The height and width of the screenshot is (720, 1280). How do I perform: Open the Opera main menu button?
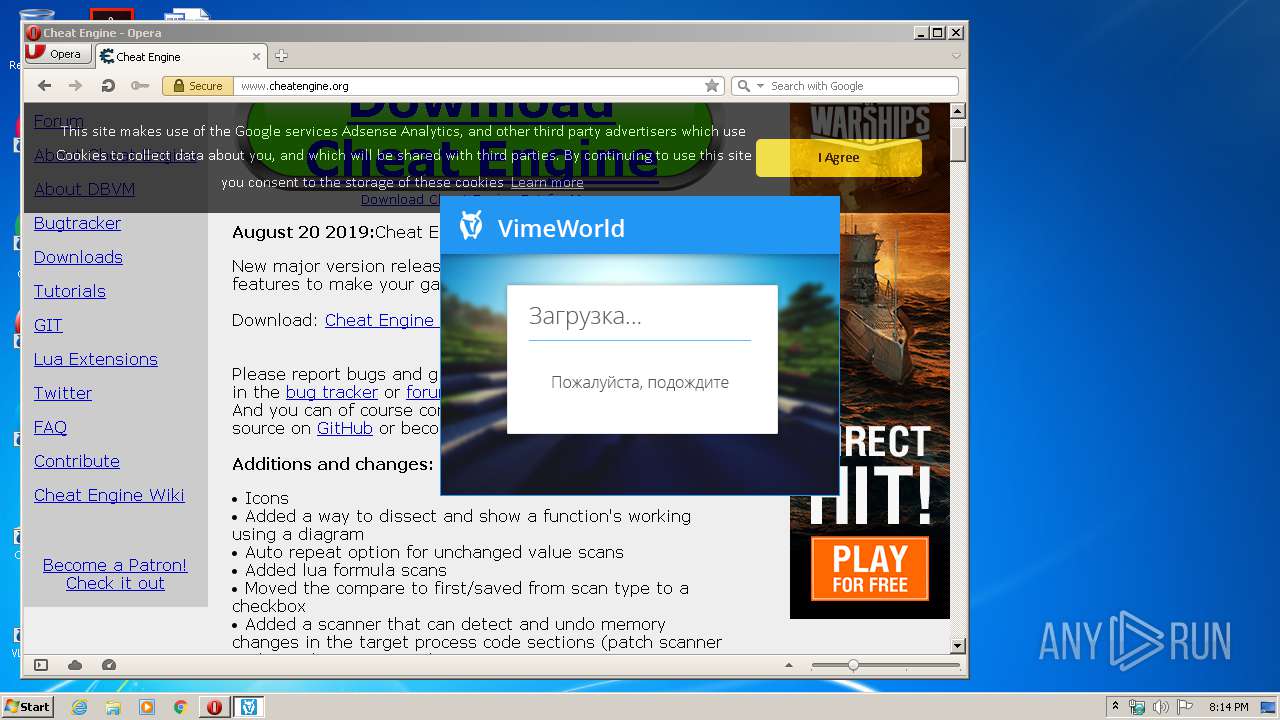point(56,55)
